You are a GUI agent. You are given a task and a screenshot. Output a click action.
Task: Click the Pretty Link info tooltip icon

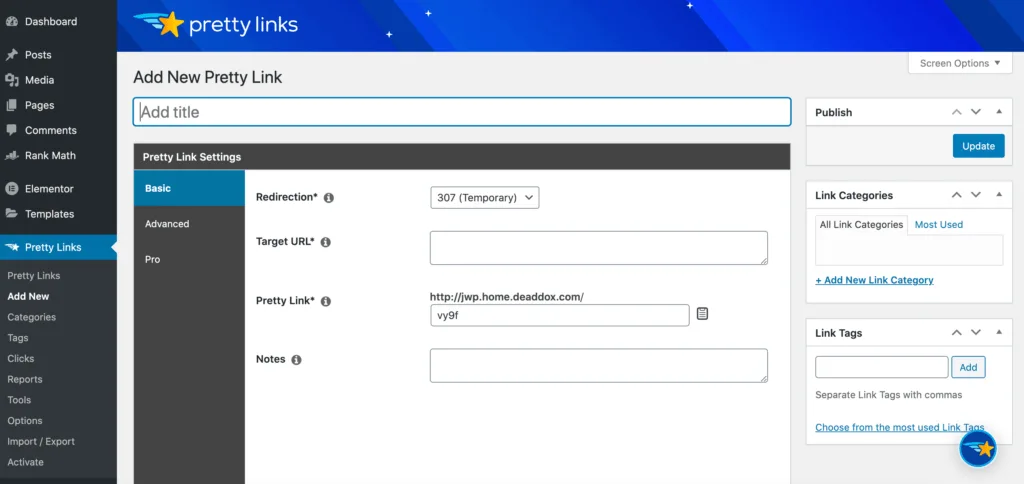(x=325, y=301)
